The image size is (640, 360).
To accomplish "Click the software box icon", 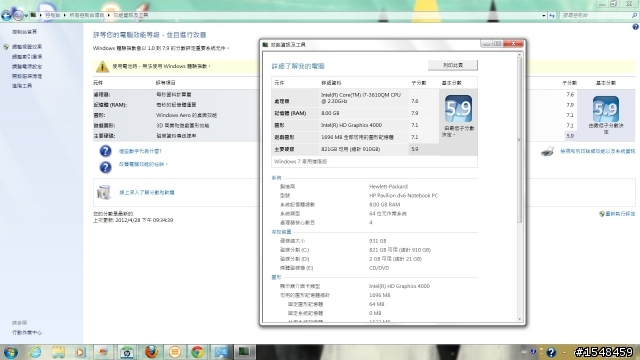I will pyautogui.click(x=104, y=192).
